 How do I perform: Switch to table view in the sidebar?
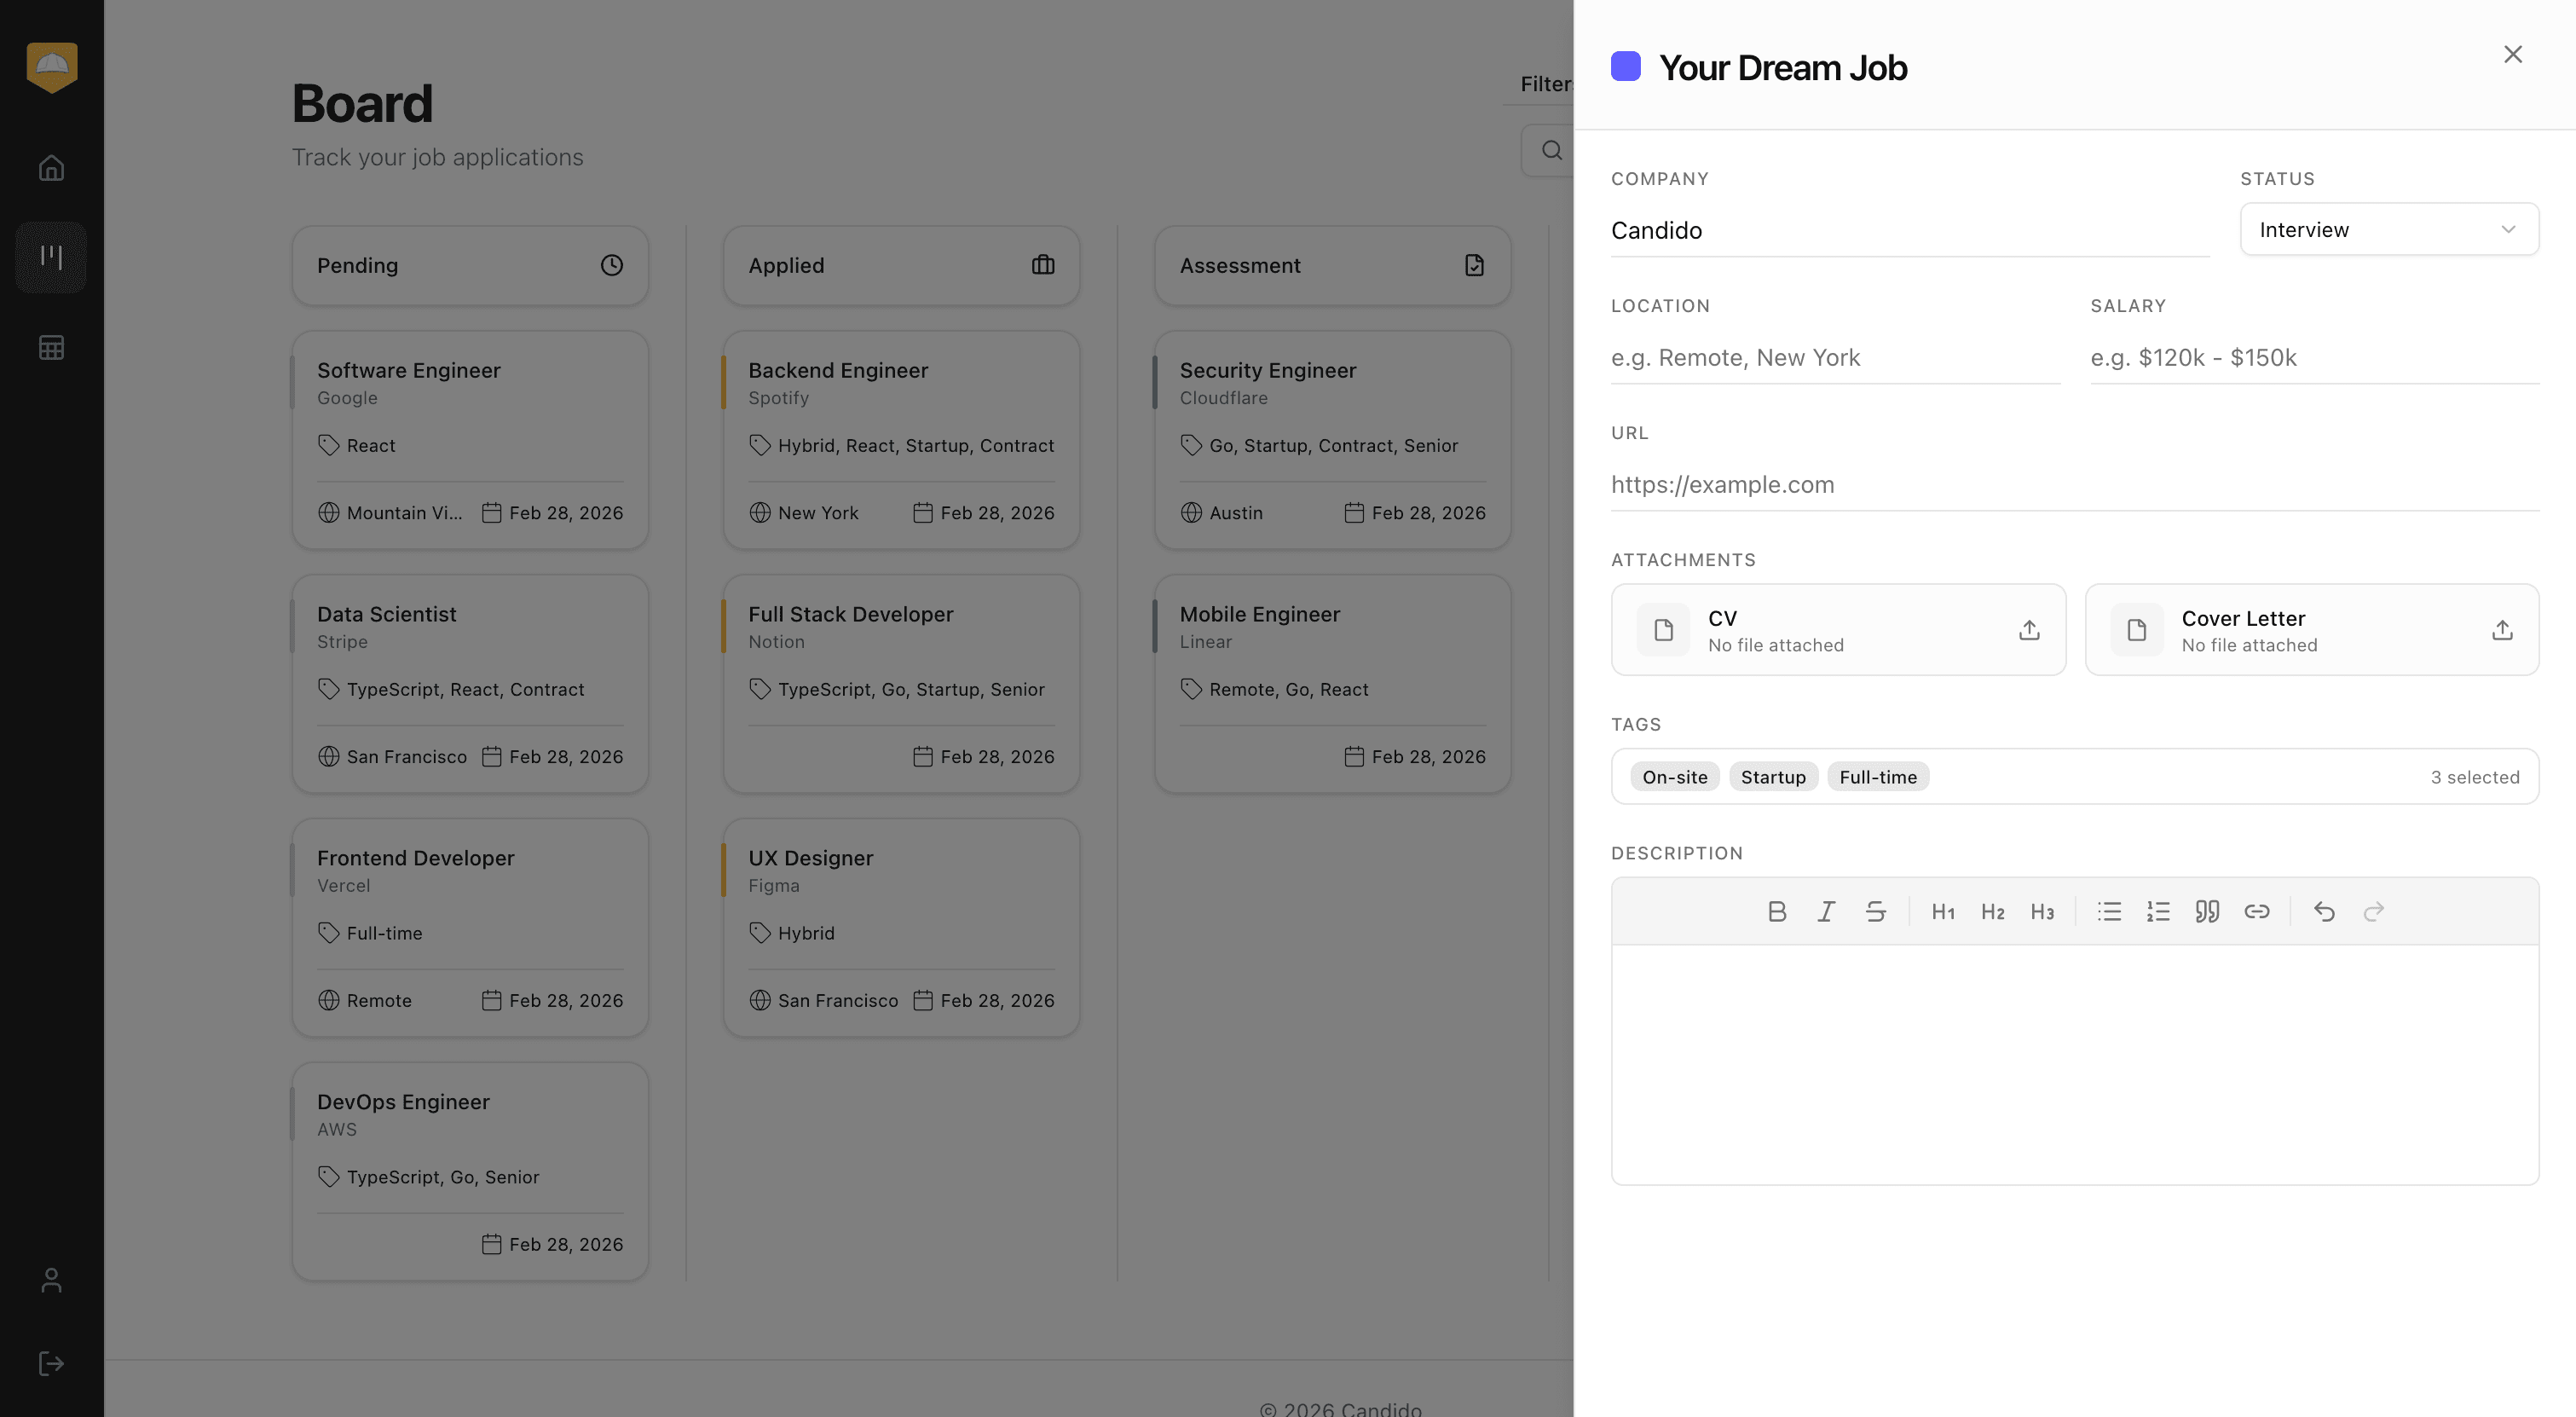(51, 347)
